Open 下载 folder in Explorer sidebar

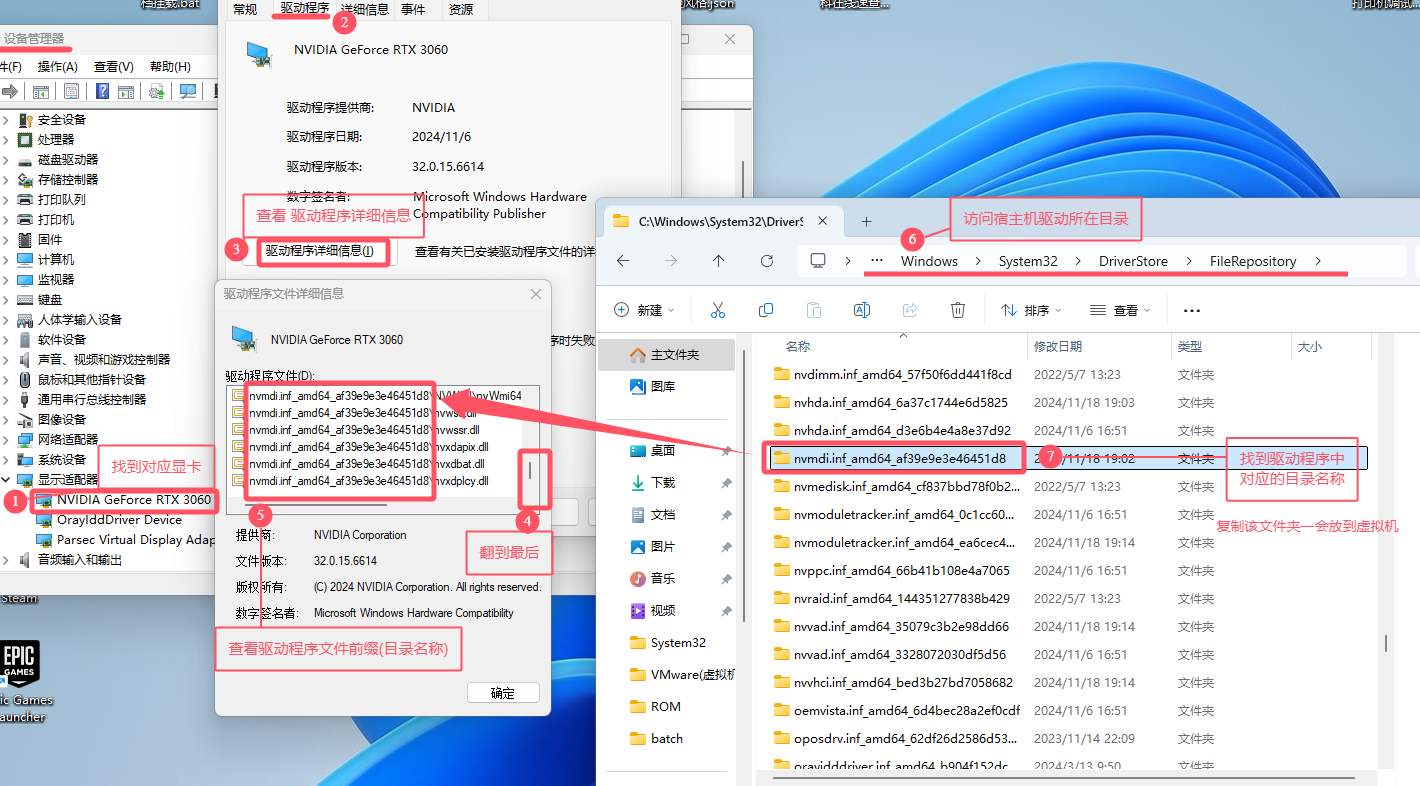pyautogui.click(x=652, y=482)
